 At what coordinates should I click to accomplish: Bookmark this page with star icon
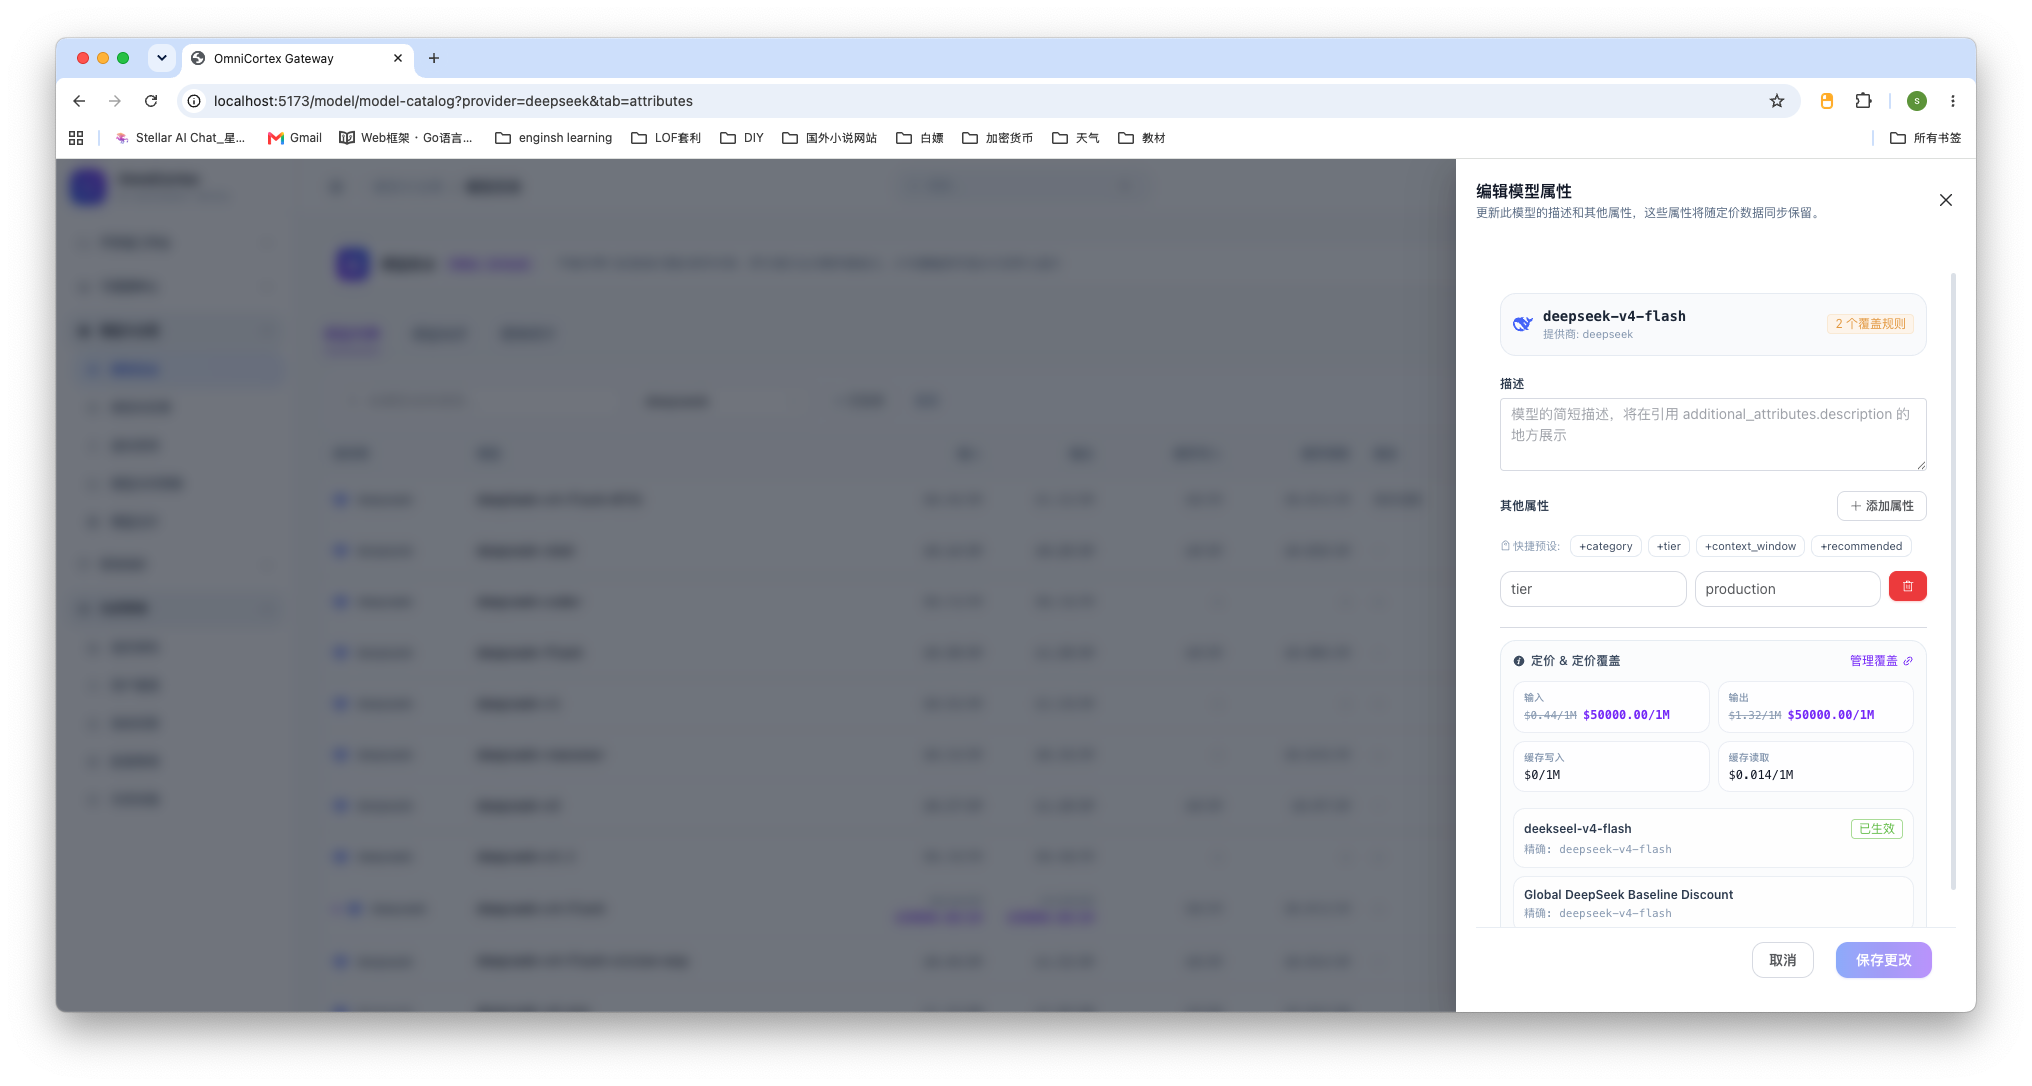coord(1776,101)
